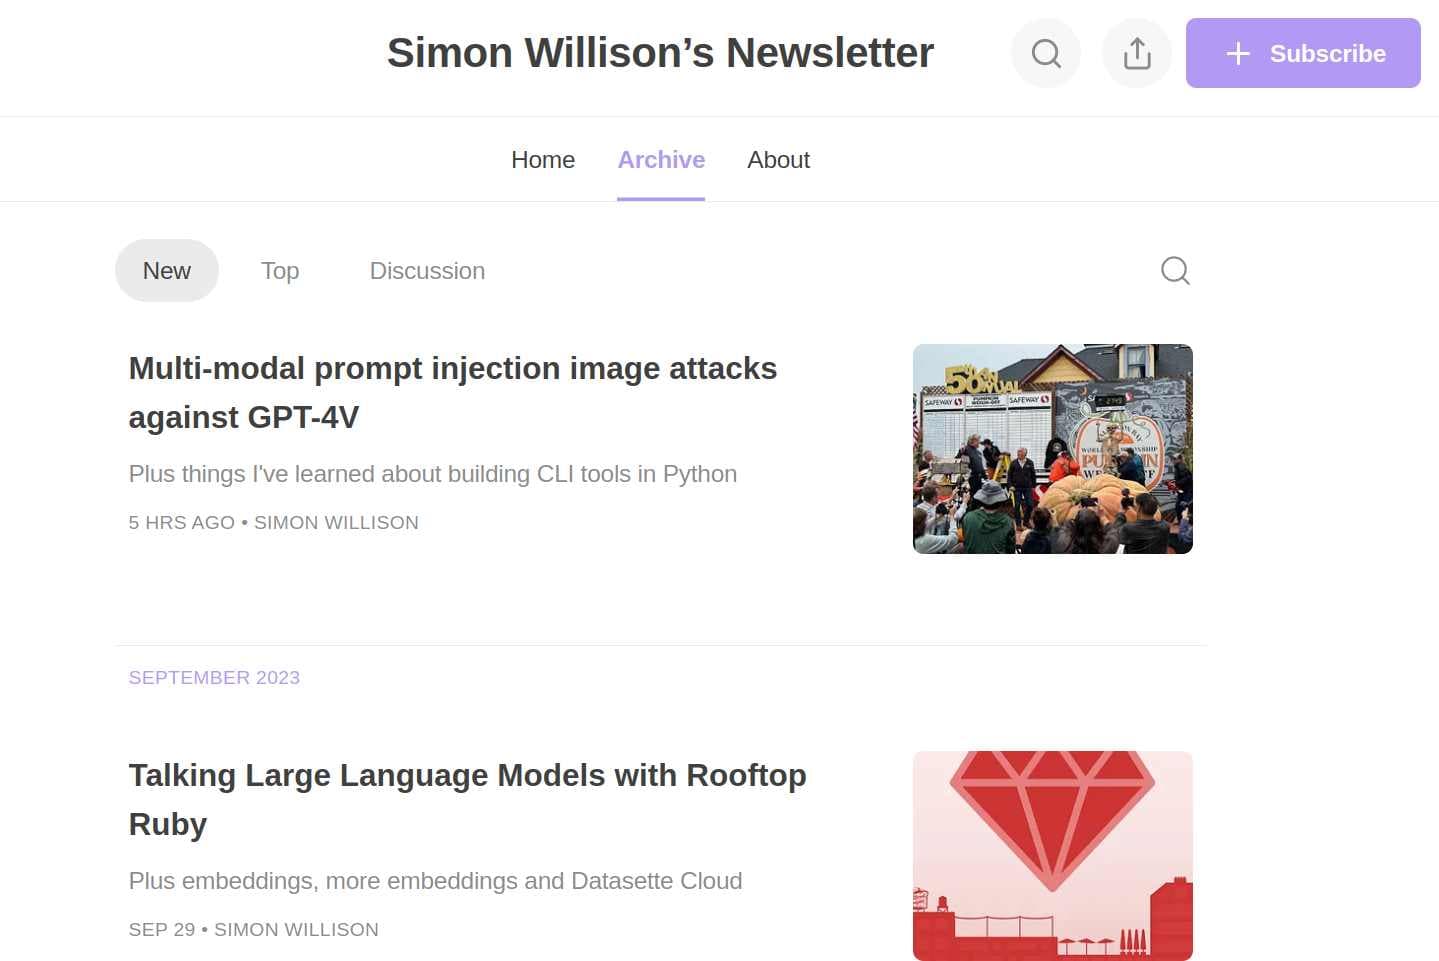Switch to the Home tab
Screen dimensions: 1439x961
tap(542, 159)
